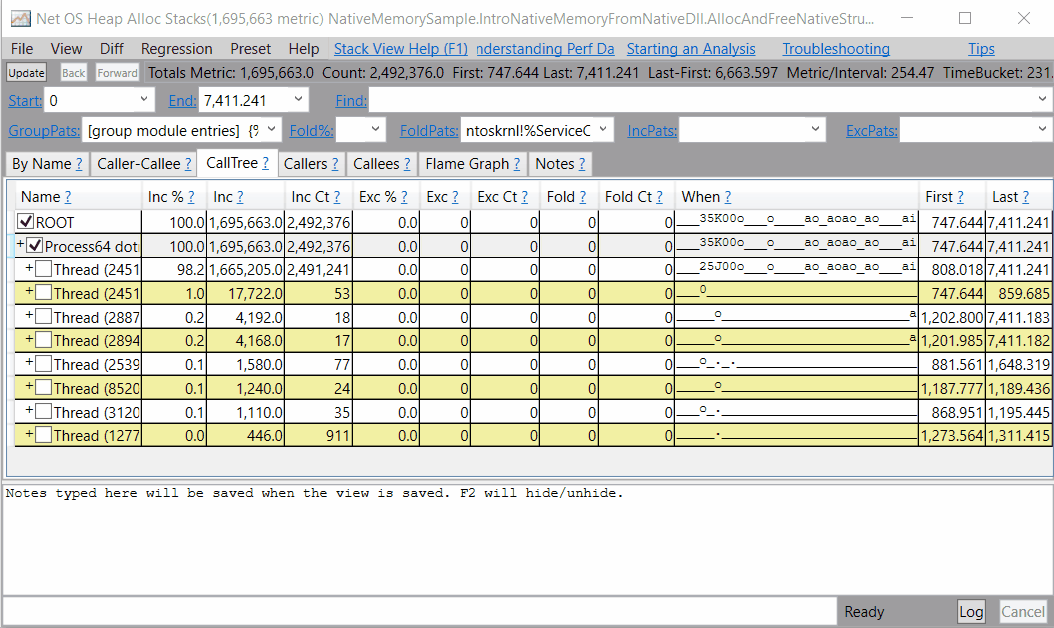Click the Fold Ct column header

point(635,196)
